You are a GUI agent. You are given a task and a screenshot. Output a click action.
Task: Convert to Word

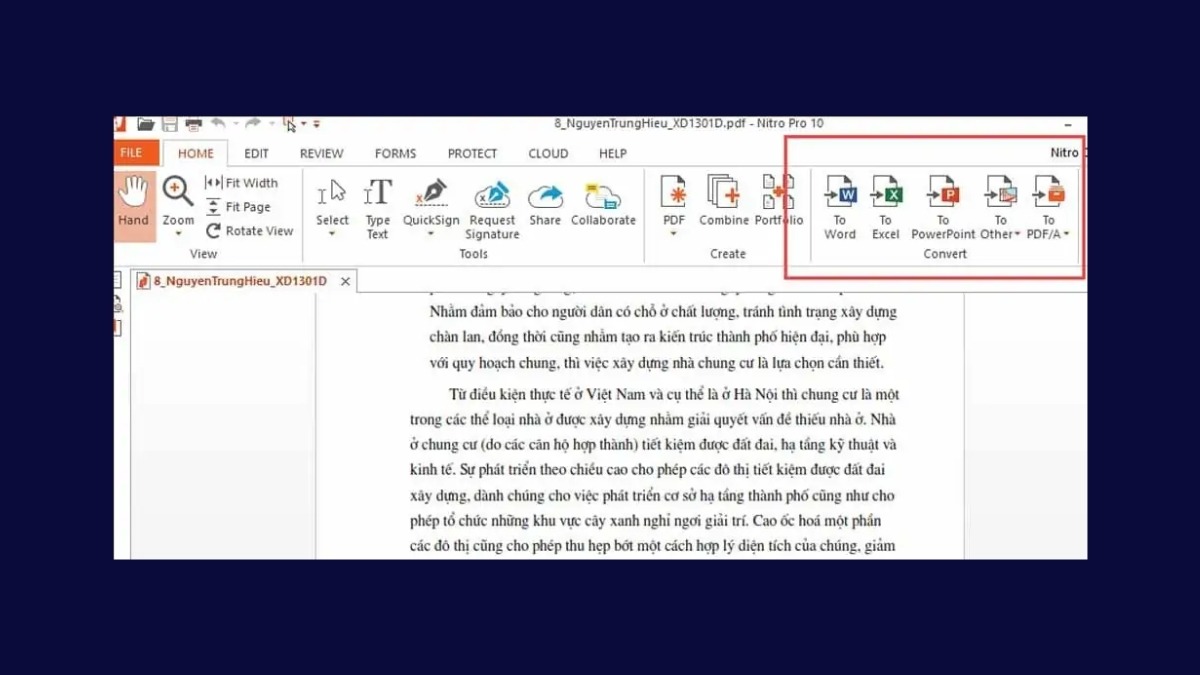(x=840, y=208)
